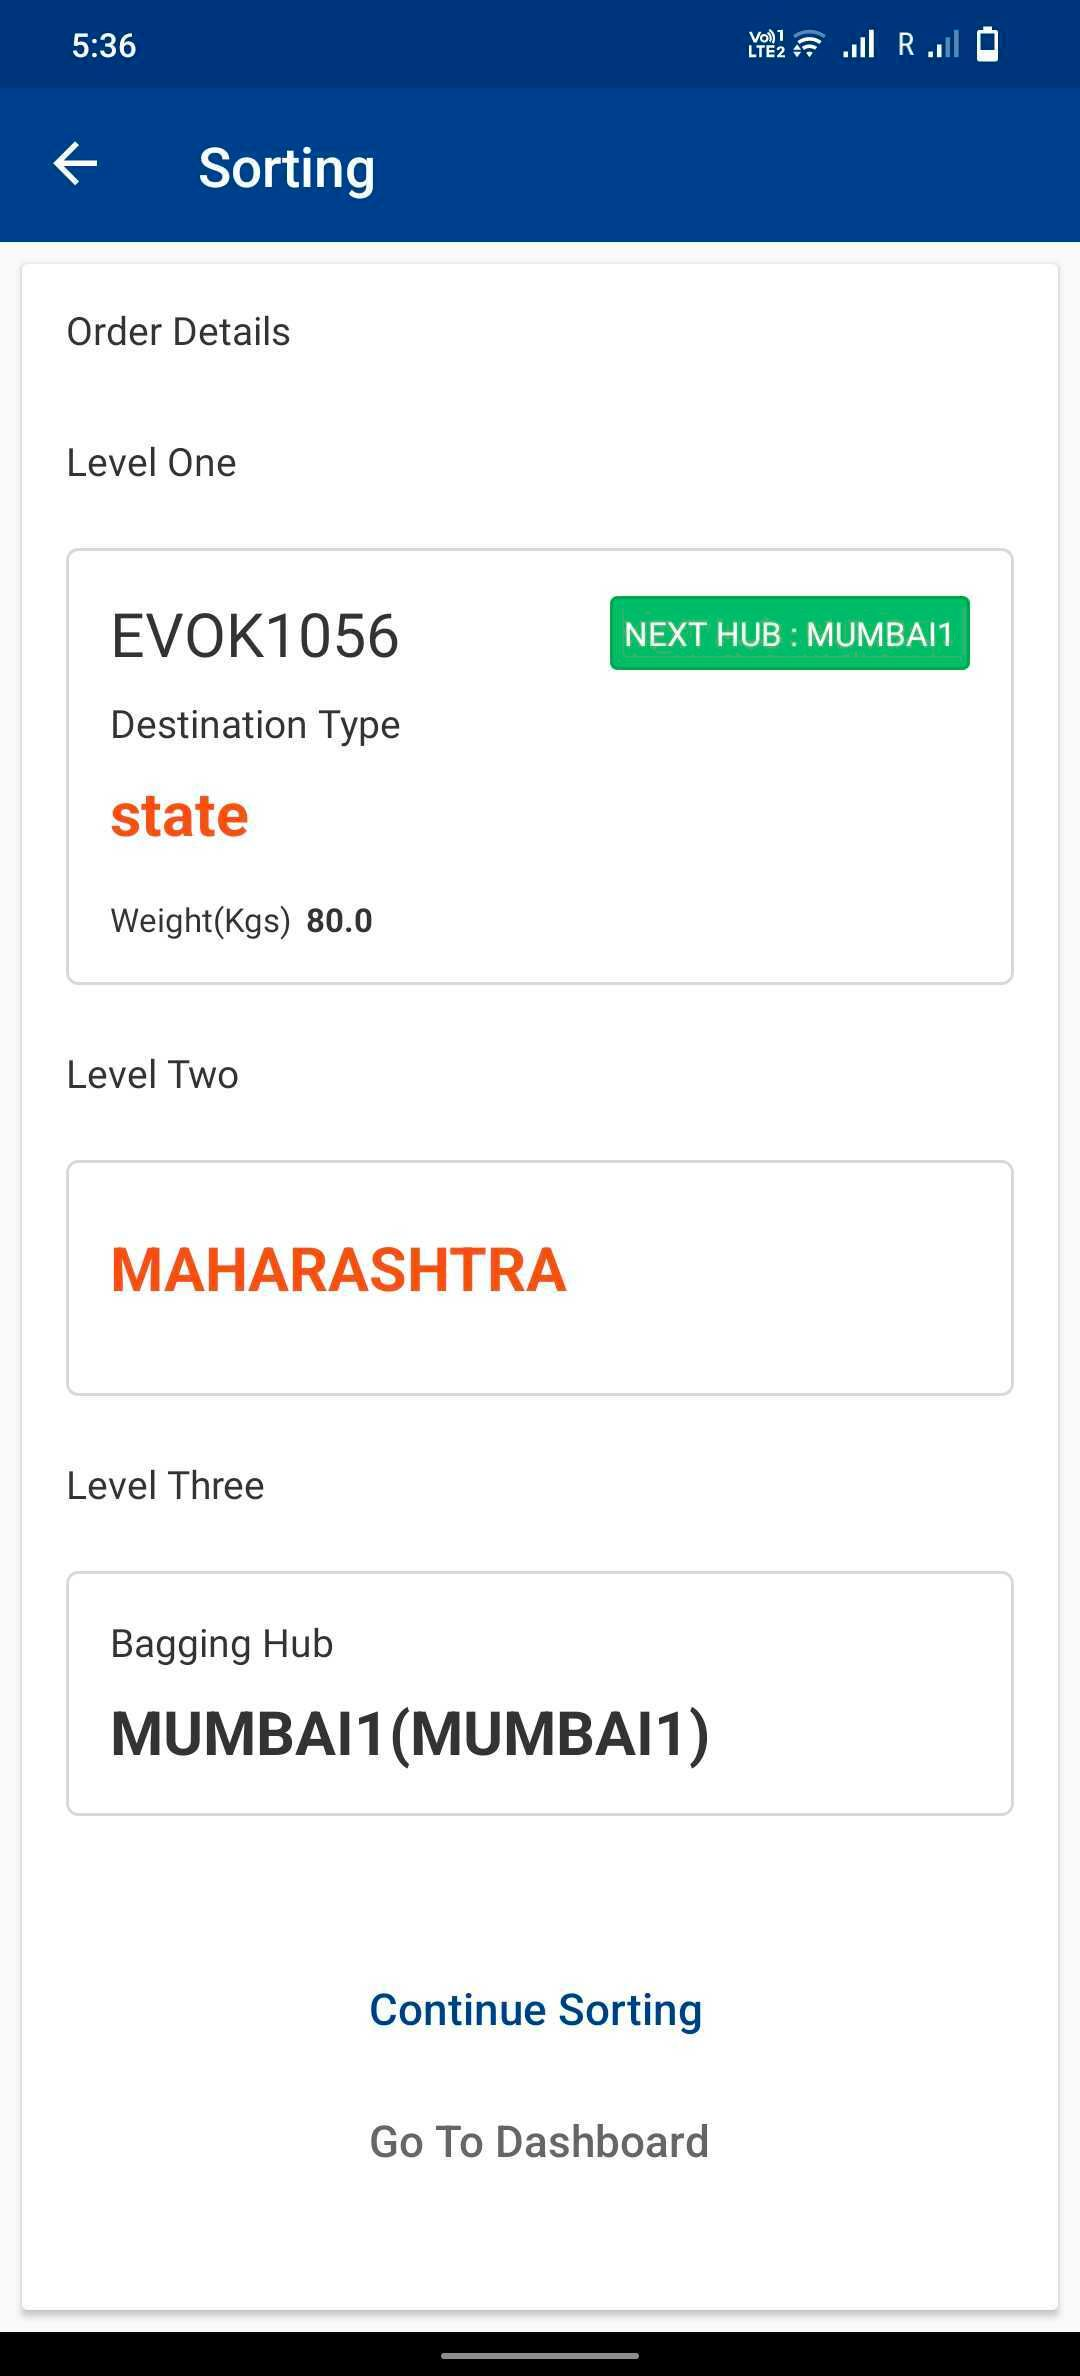Tap the battery icon in status bar
The height and width of the screenshot is (2376, 1080).
coord(987,45)
